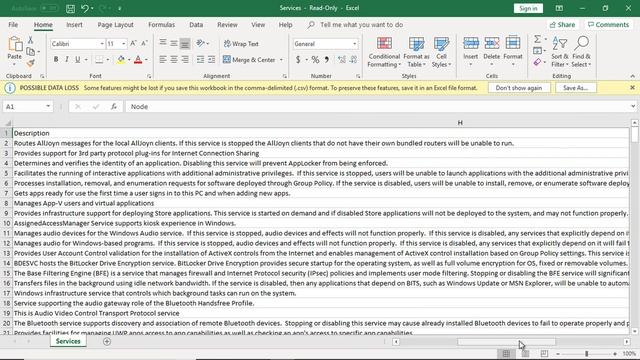
Task: Click the Undo arrow icon
Action: 84,8
